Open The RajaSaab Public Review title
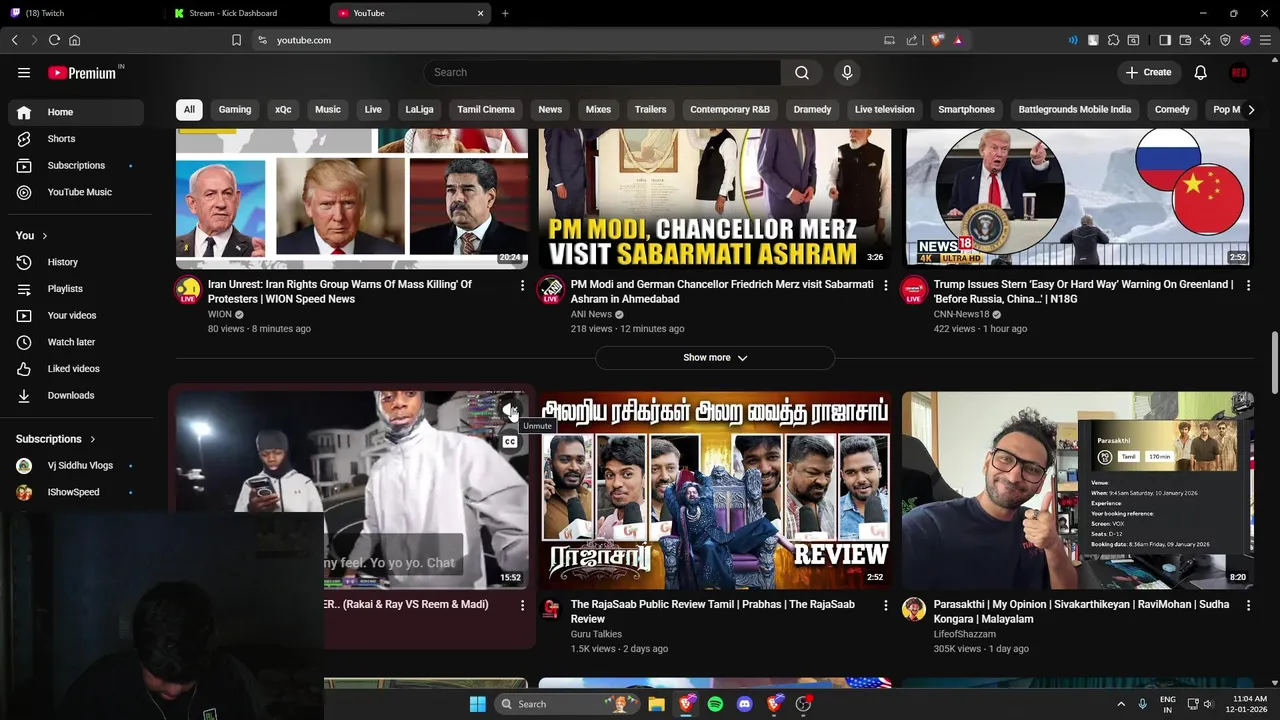 [x=713, y=611]
